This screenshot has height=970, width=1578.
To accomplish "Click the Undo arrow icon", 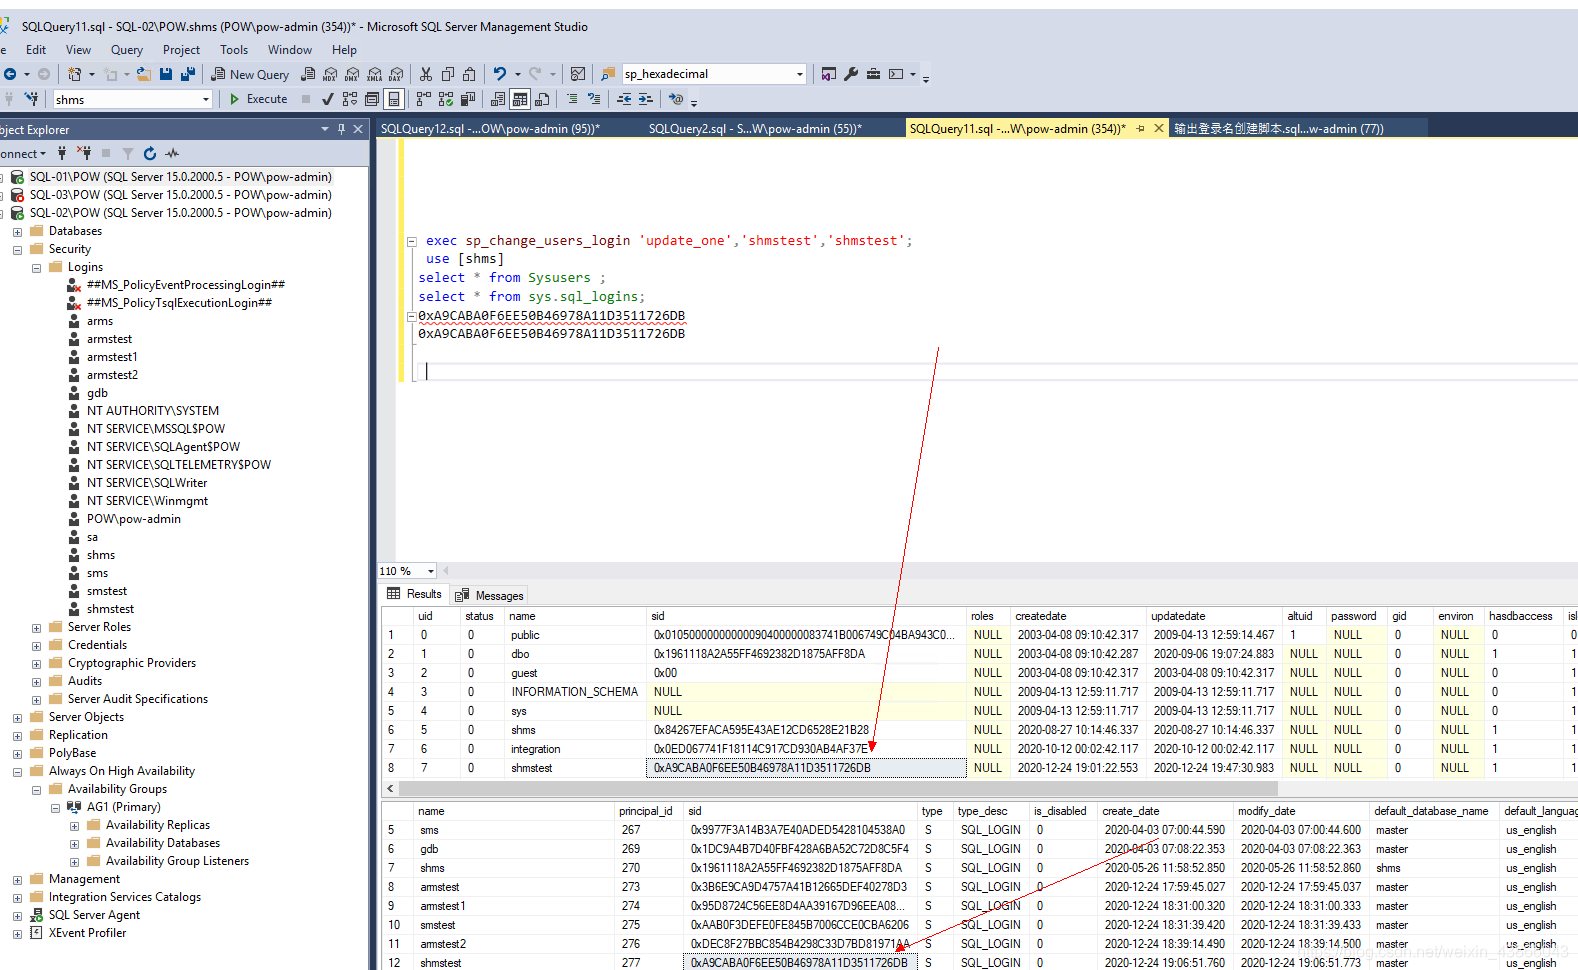I will coord(500,74).
